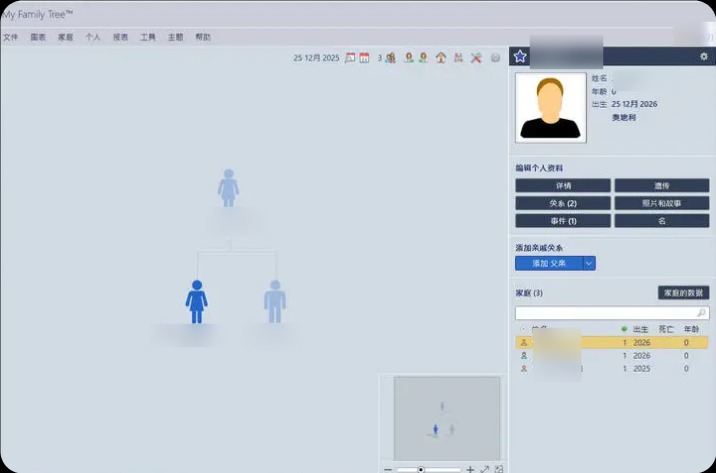Screen dimensions: 716x473
Task: Click the person portrait photo
Action: click(551, 108)
